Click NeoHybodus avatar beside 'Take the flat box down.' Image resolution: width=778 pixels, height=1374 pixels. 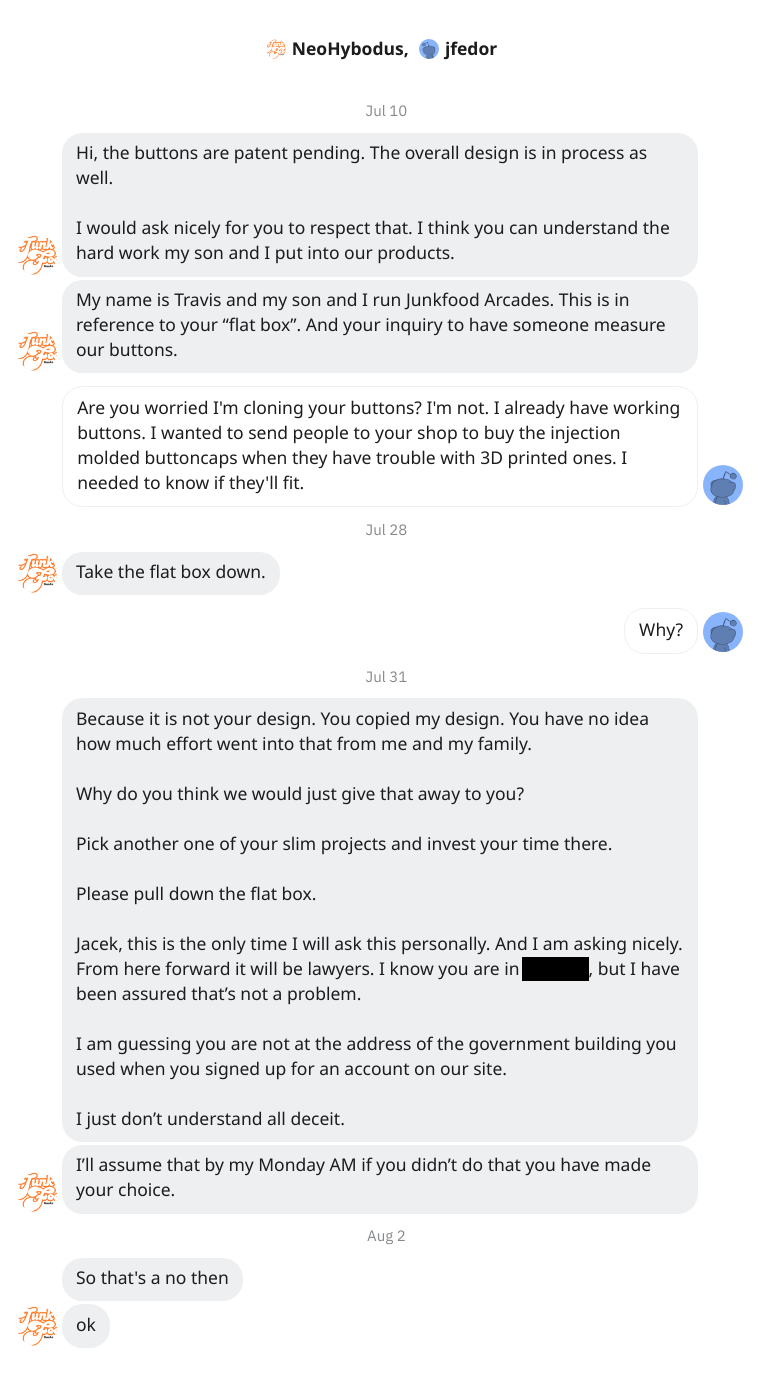click(x=38, y=573)
